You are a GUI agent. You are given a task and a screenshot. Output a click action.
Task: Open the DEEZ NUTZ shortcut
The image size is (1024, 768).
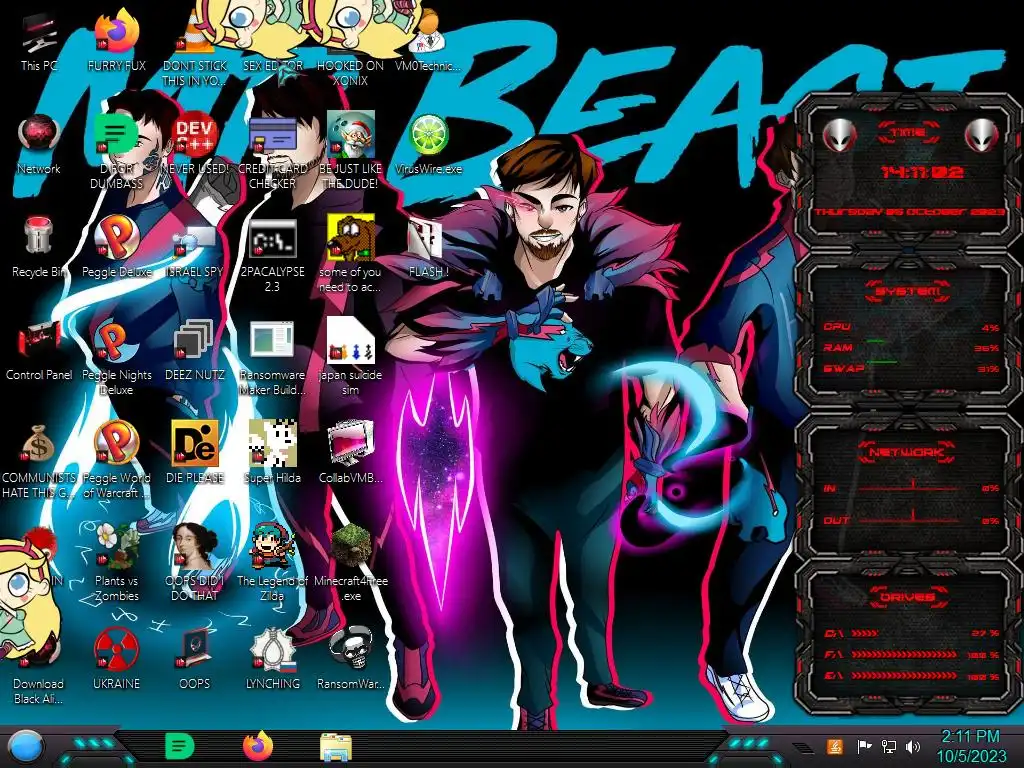195,351
